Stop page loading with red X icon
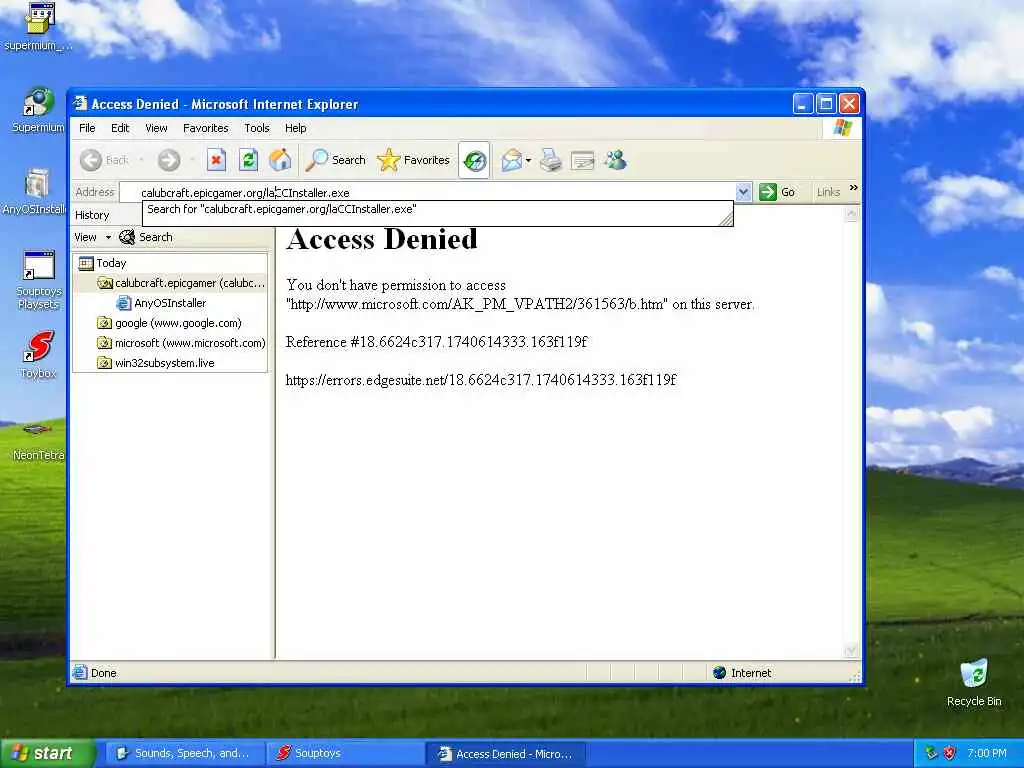This screenshot has width=1024, height=768. pyautogui.click(x=216, y=160)
